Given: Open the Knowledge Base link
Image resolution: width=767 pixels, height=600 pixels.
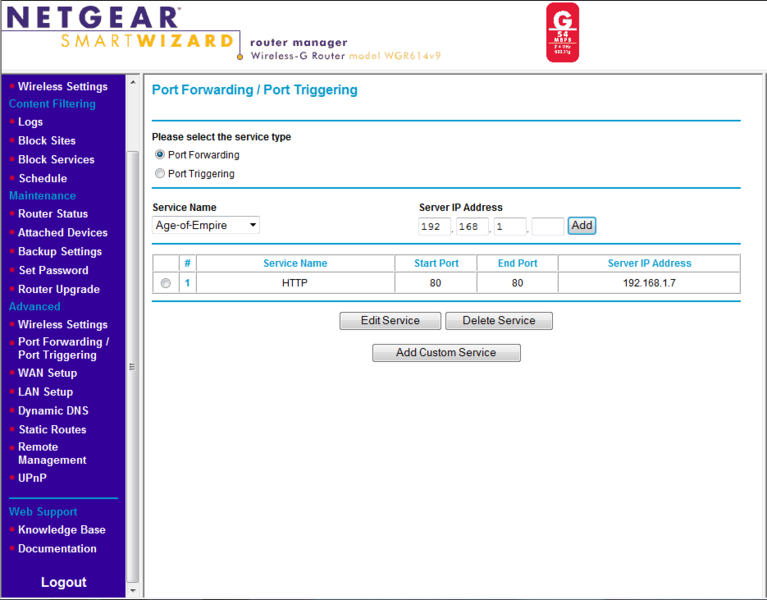Looking at the screenshot, I should click(x=62, y=530).
